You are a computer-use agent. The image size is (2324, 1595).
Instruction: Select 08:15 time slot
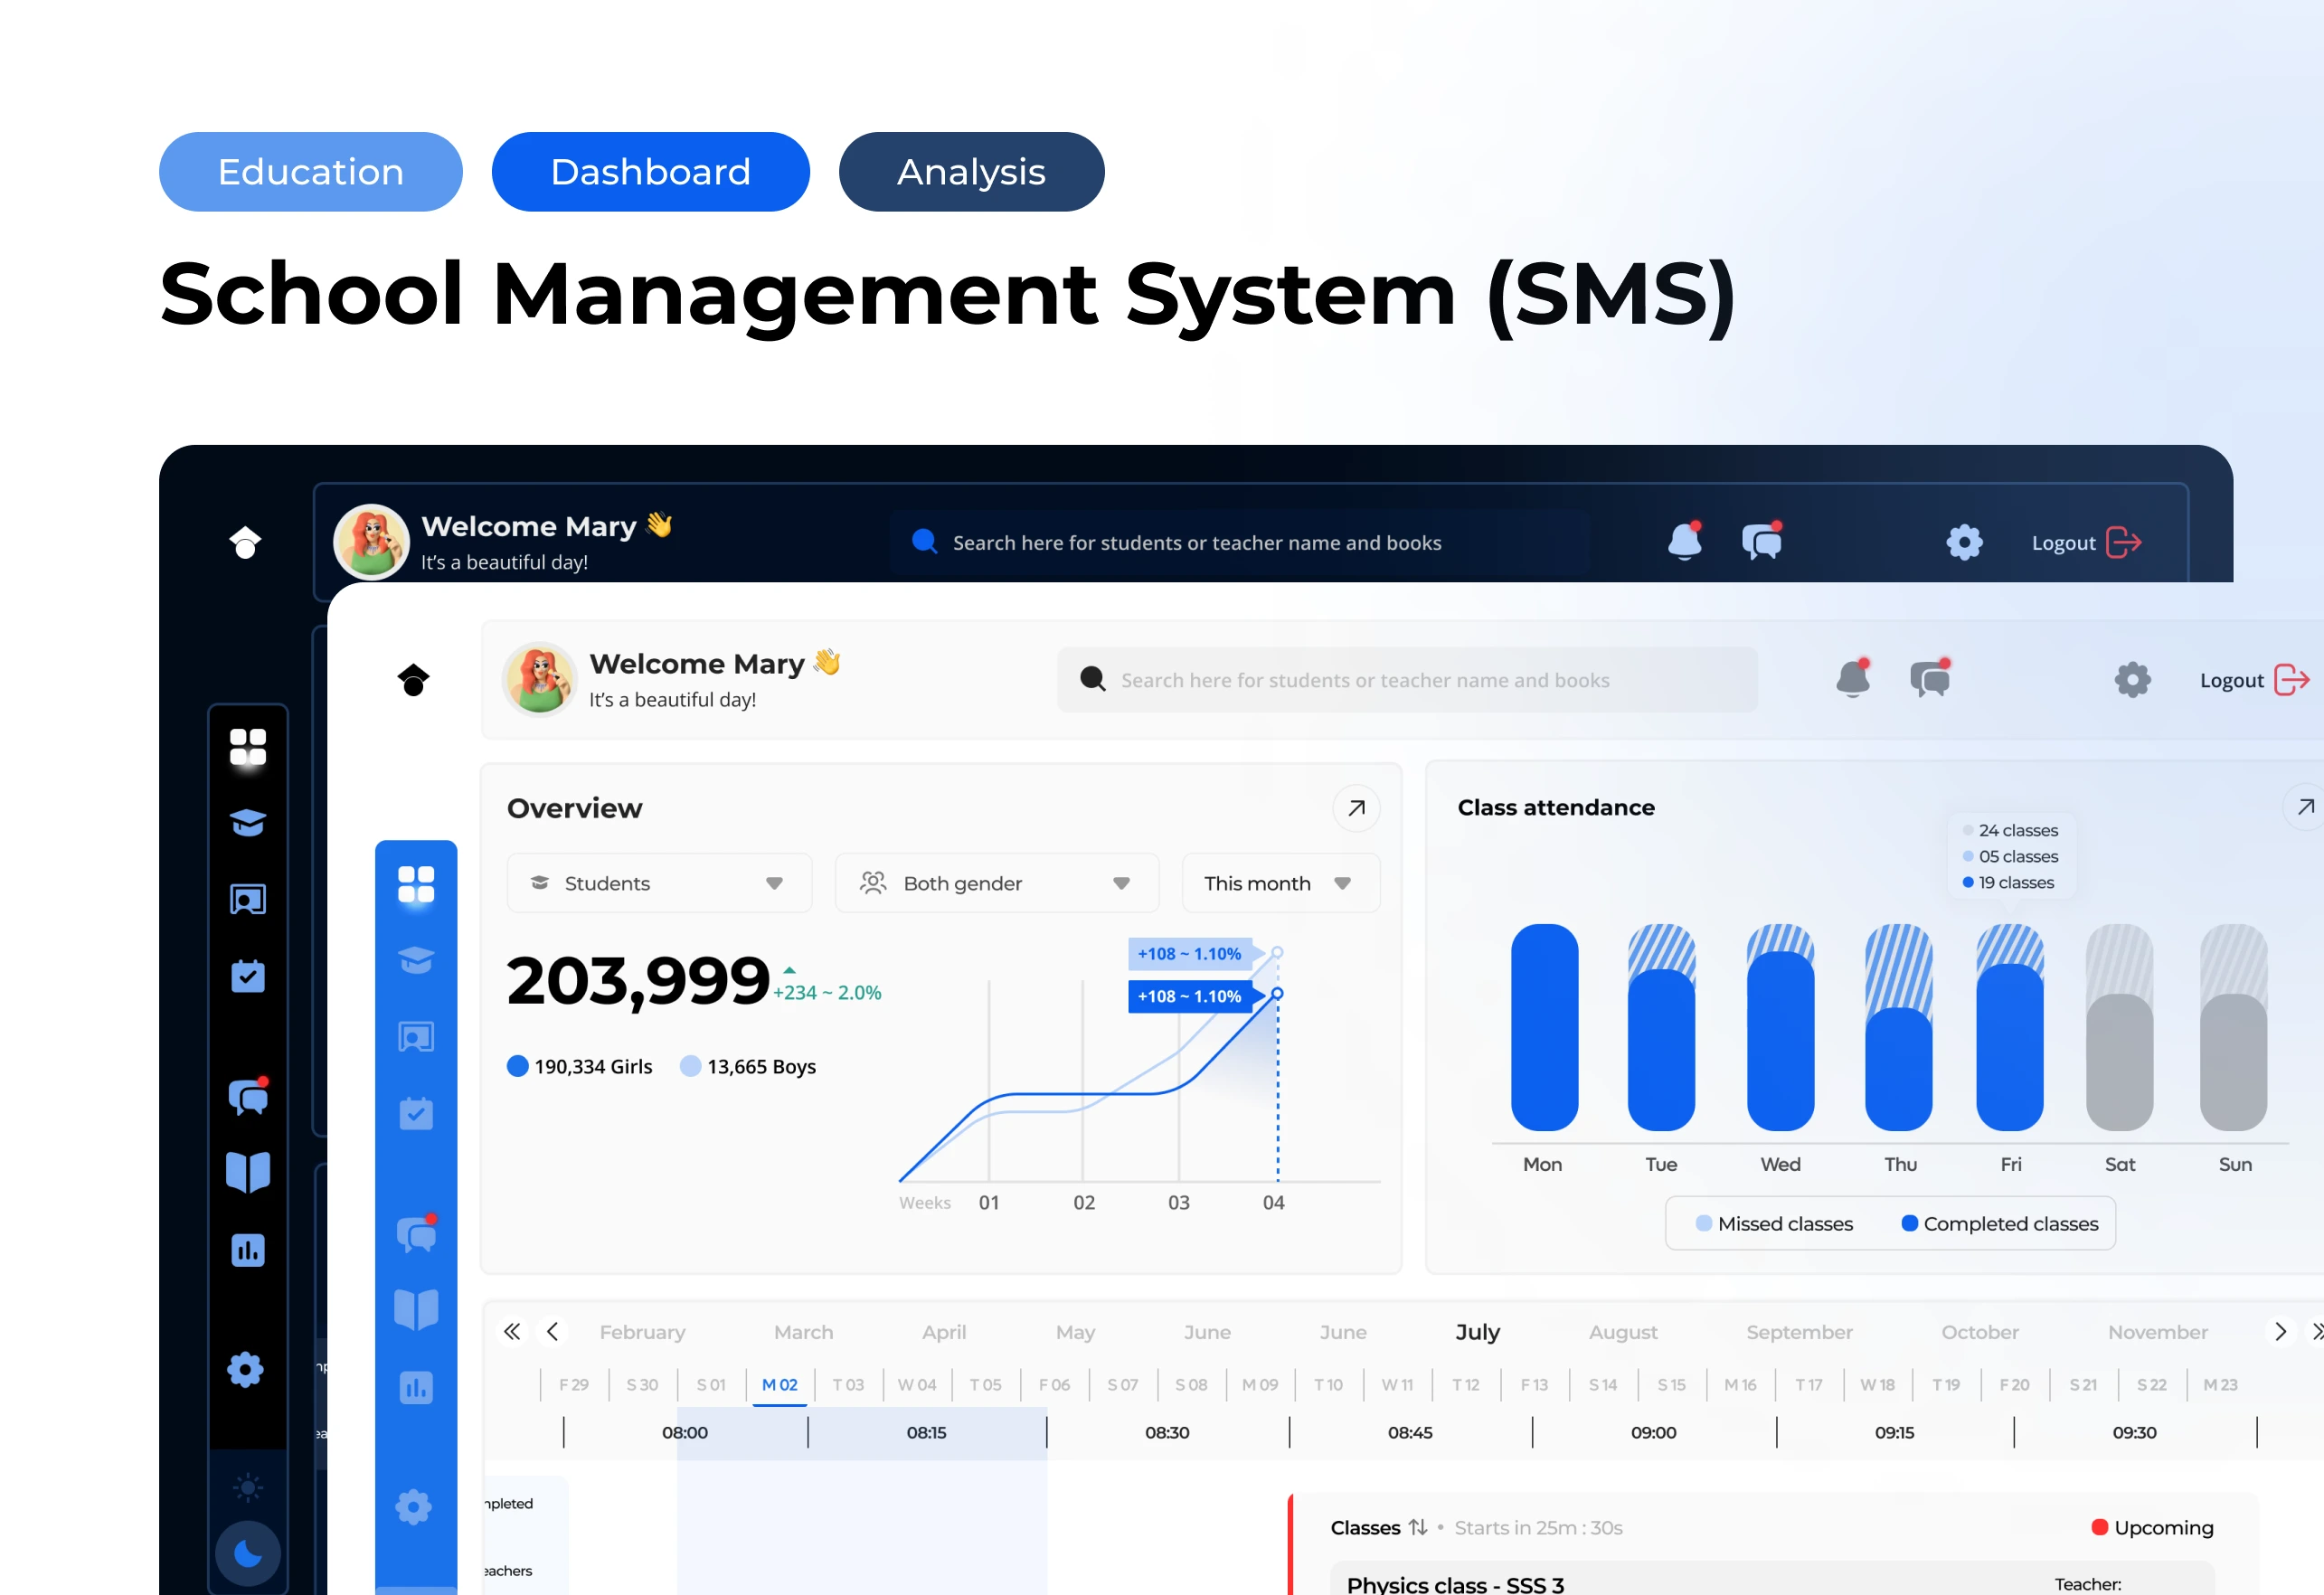(x=926, y=1432)
